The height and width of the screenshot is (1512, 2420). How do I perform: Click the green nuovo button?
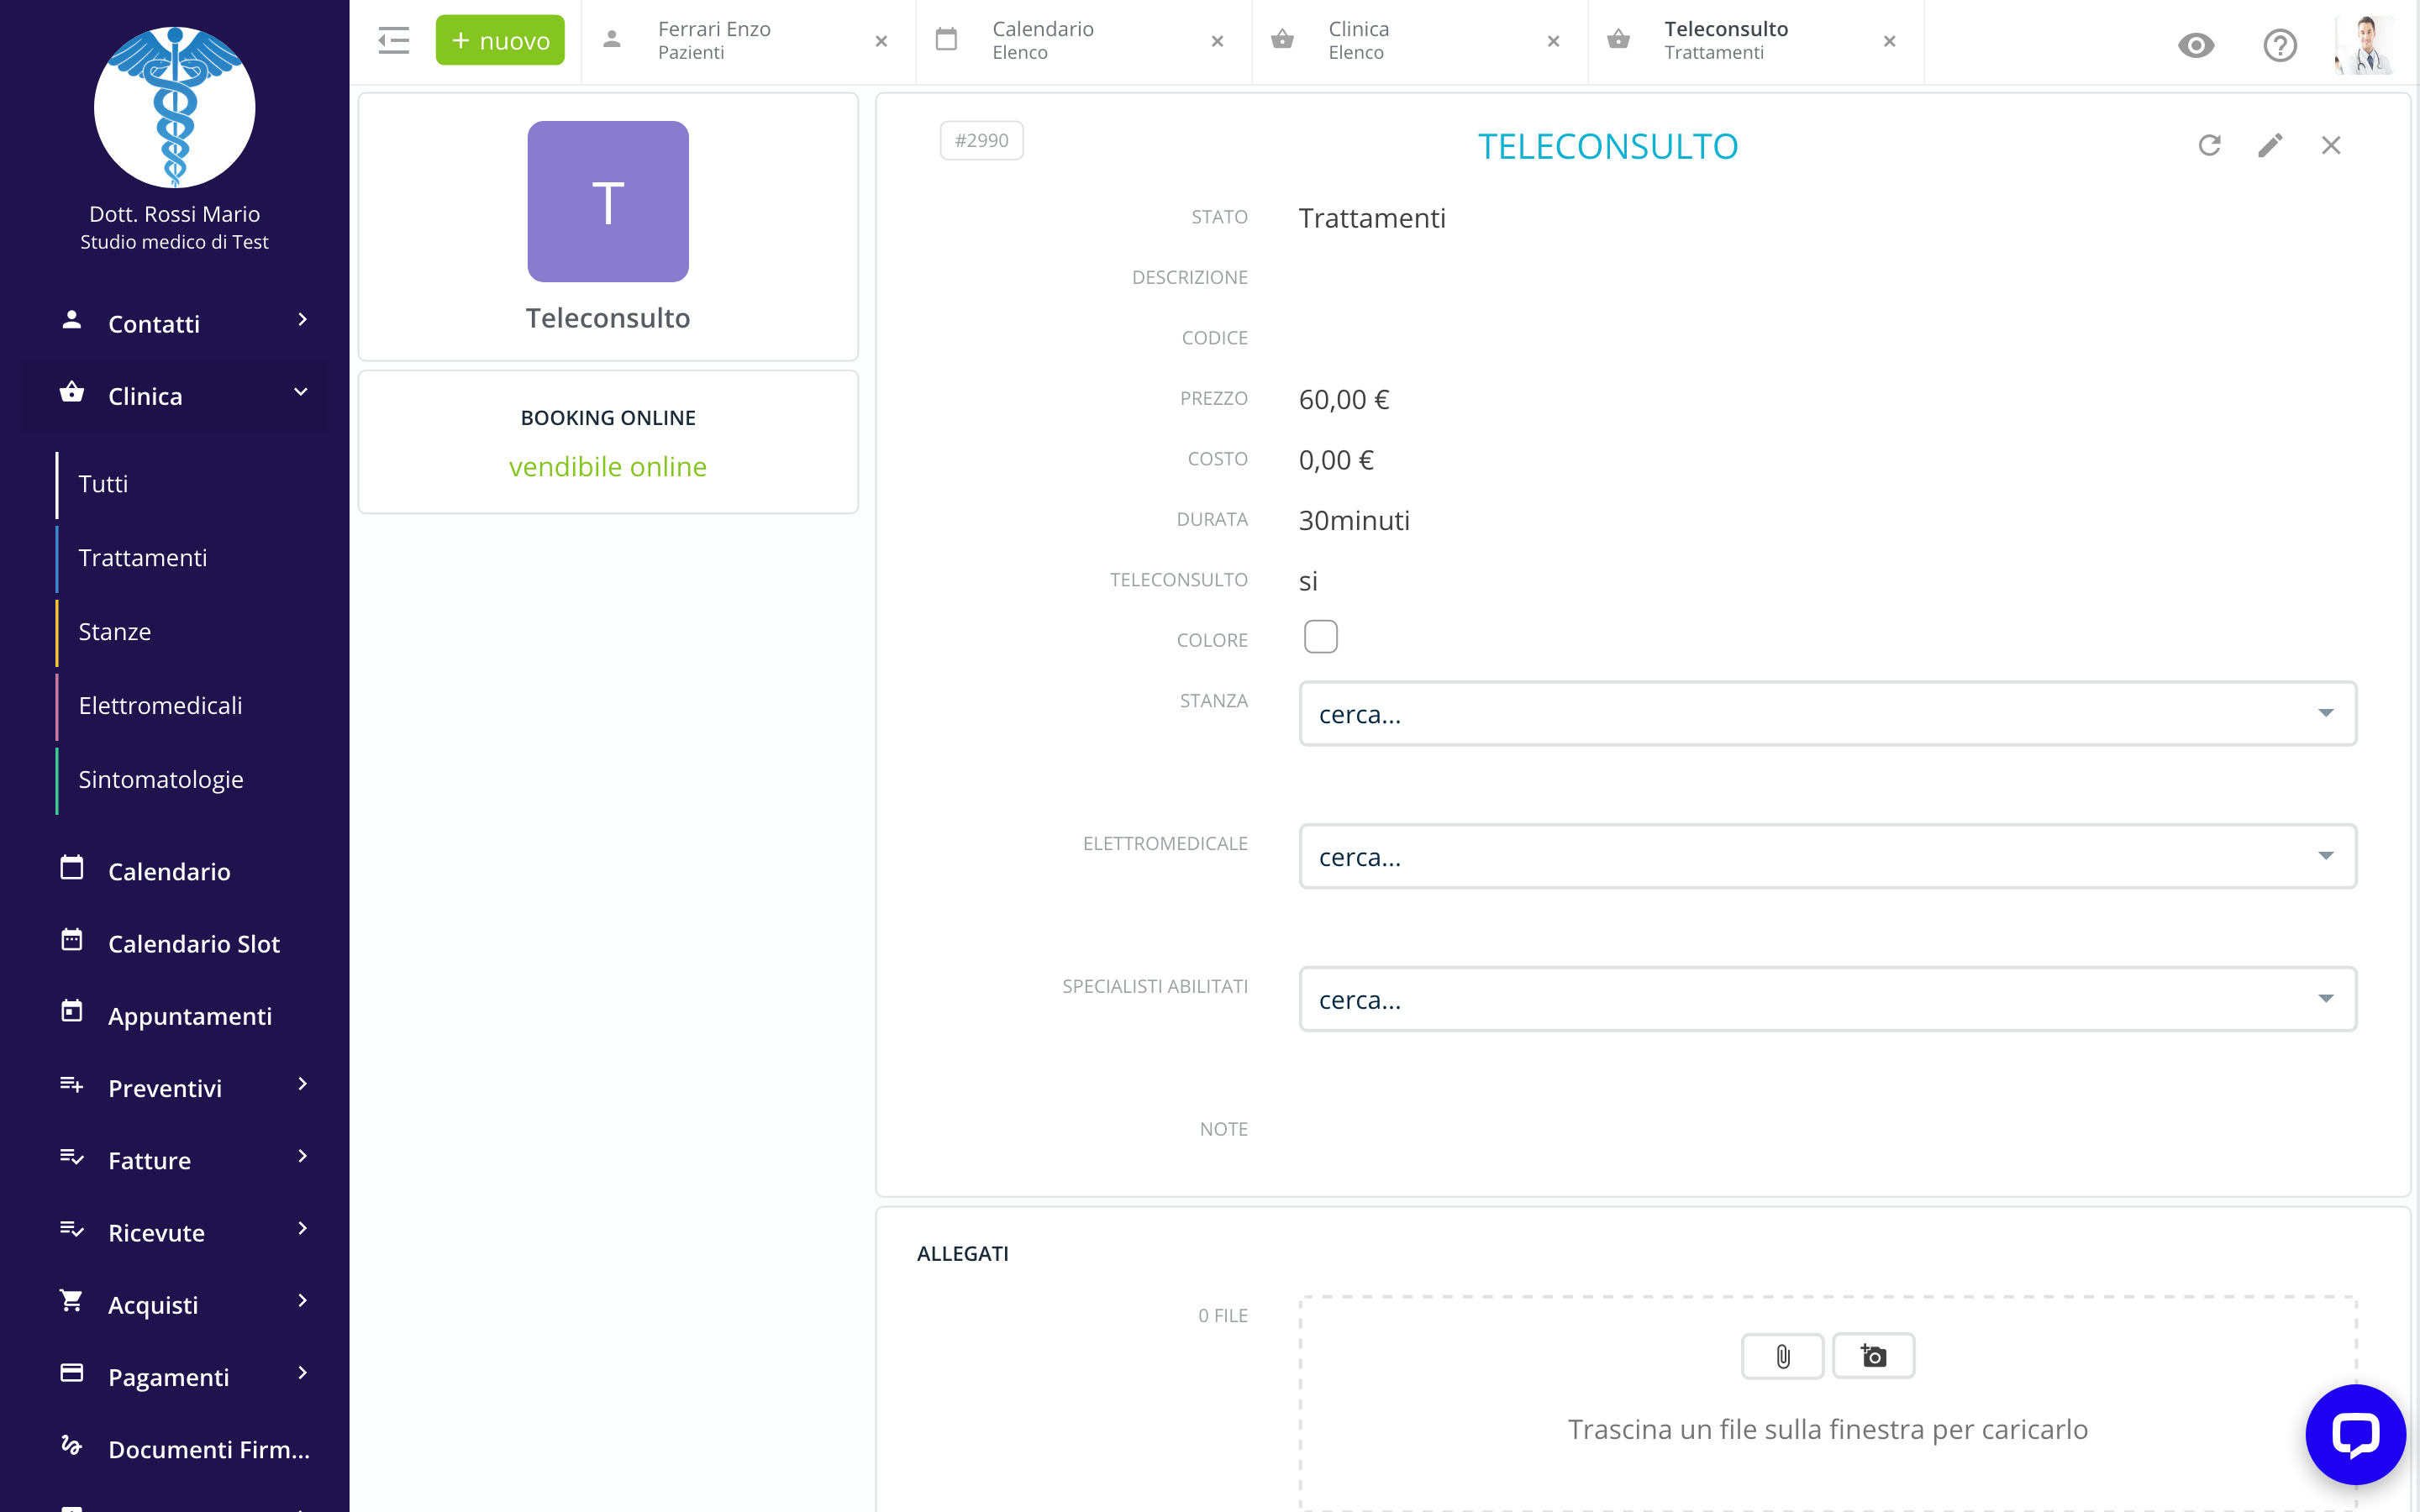pyautogui.click(x=500, y=41)
